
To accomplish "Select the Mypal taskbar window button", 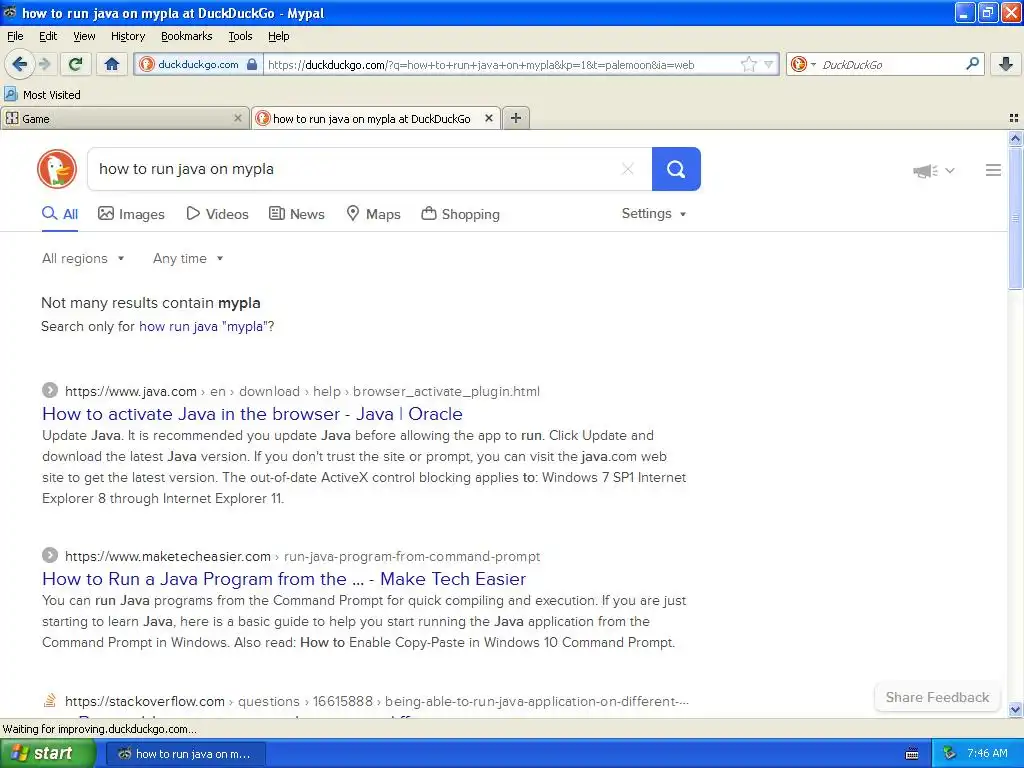I will pyautogui.click(x=185, y=754).
